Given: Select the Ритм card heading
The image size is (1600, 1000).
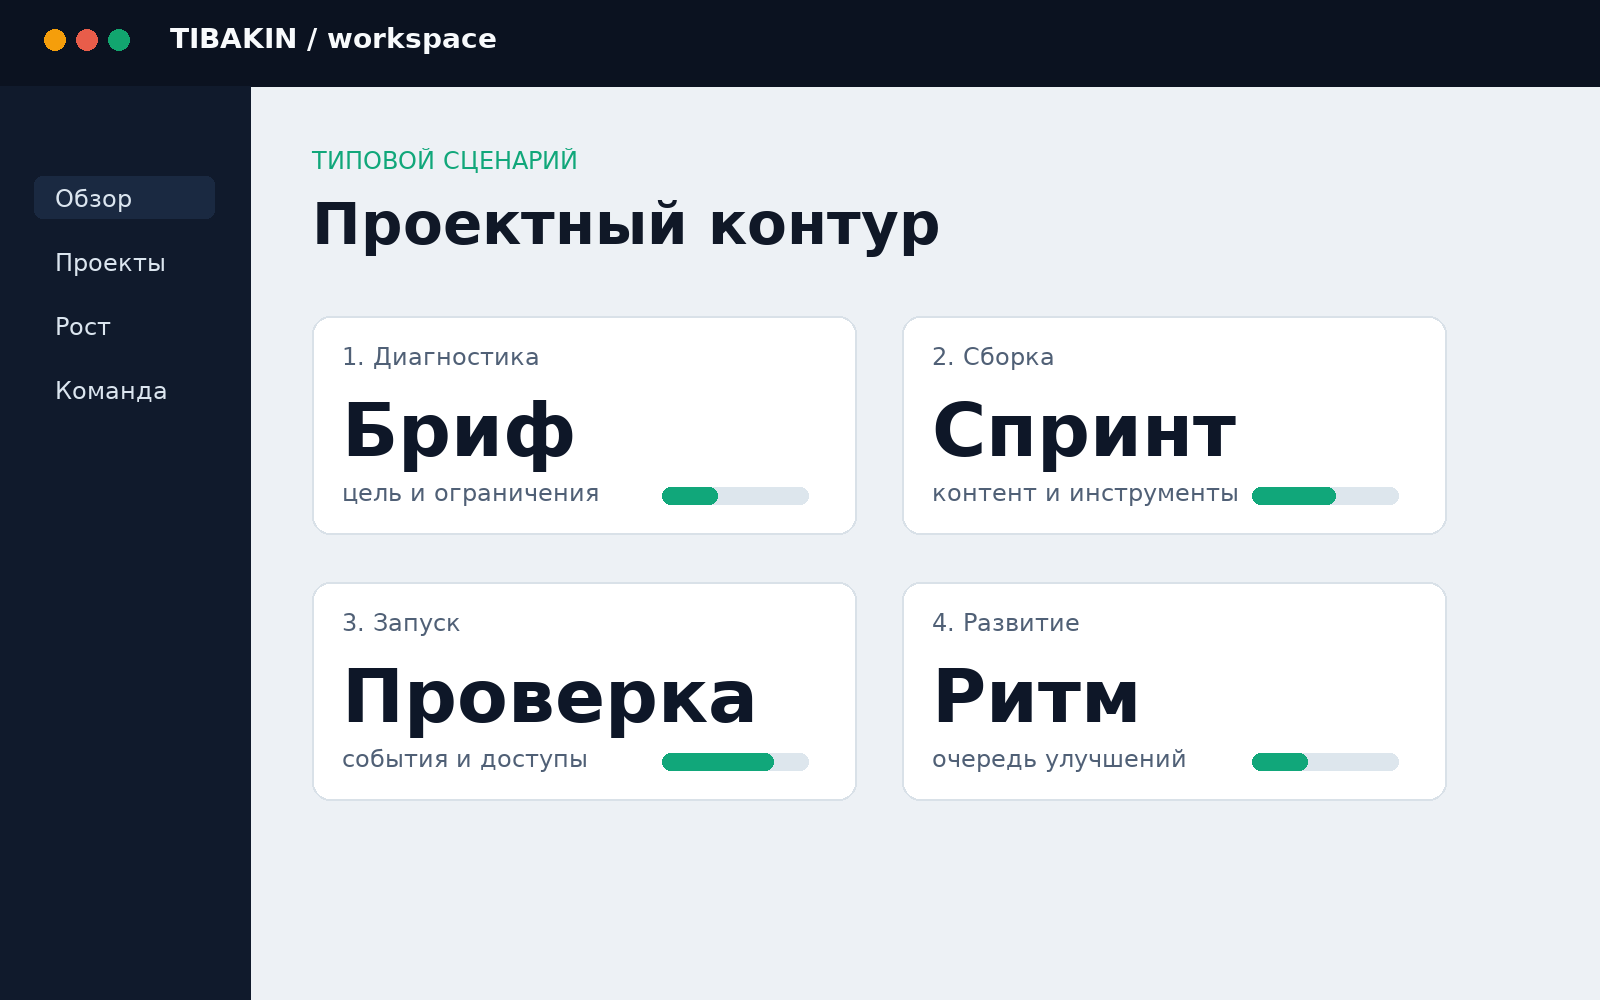Looking at the screenshot, I should click(x=1036, y=698).
